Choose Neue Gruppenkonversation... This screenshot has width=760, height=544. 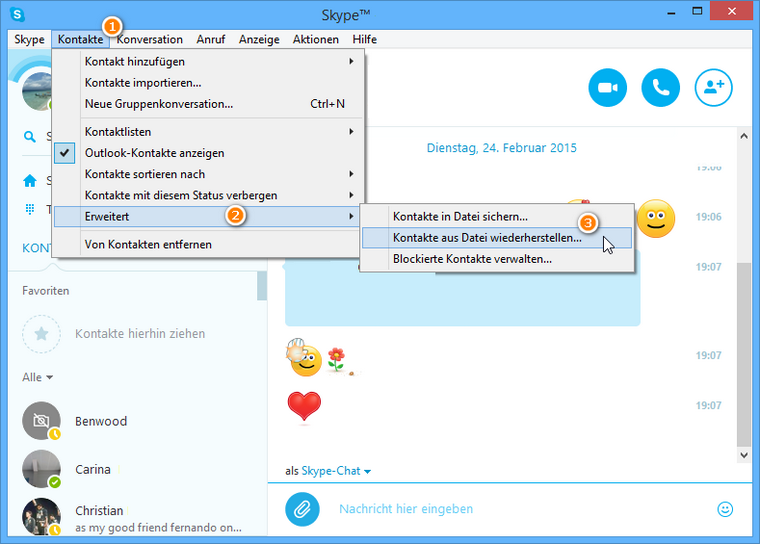pos(208,104)
